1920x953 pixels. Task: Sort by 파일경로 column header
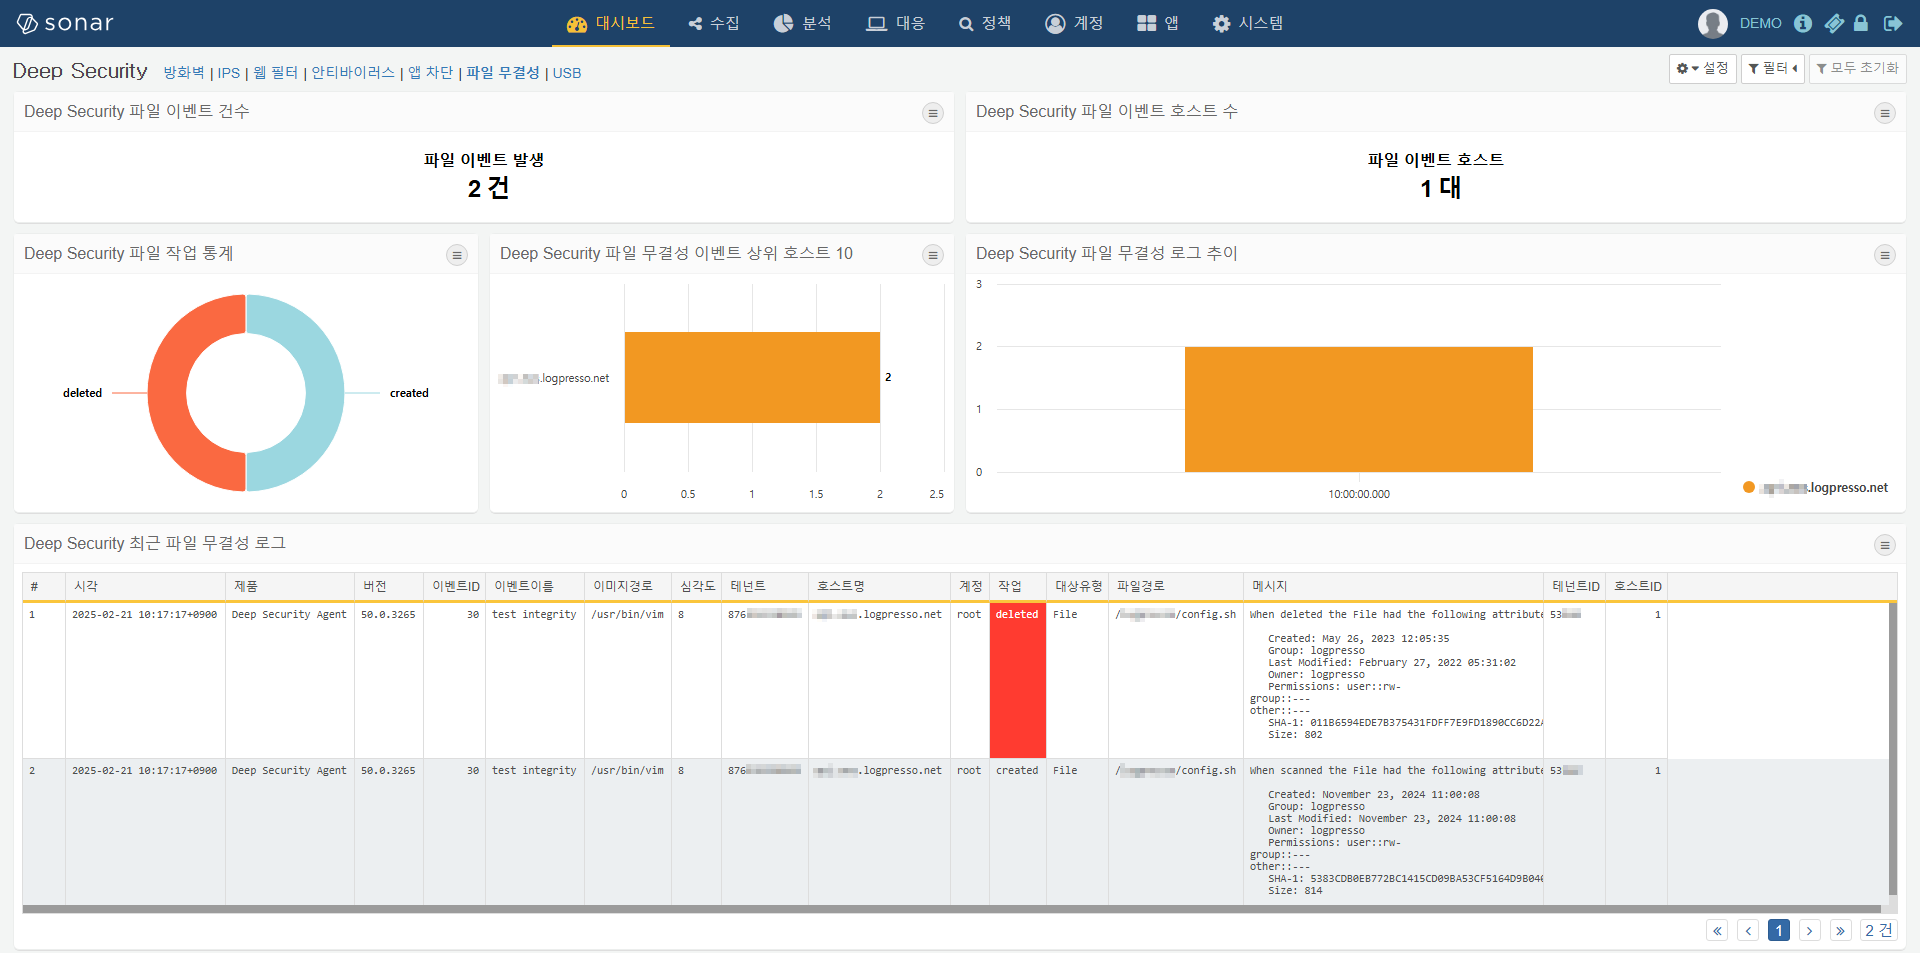click(1175, 586)
